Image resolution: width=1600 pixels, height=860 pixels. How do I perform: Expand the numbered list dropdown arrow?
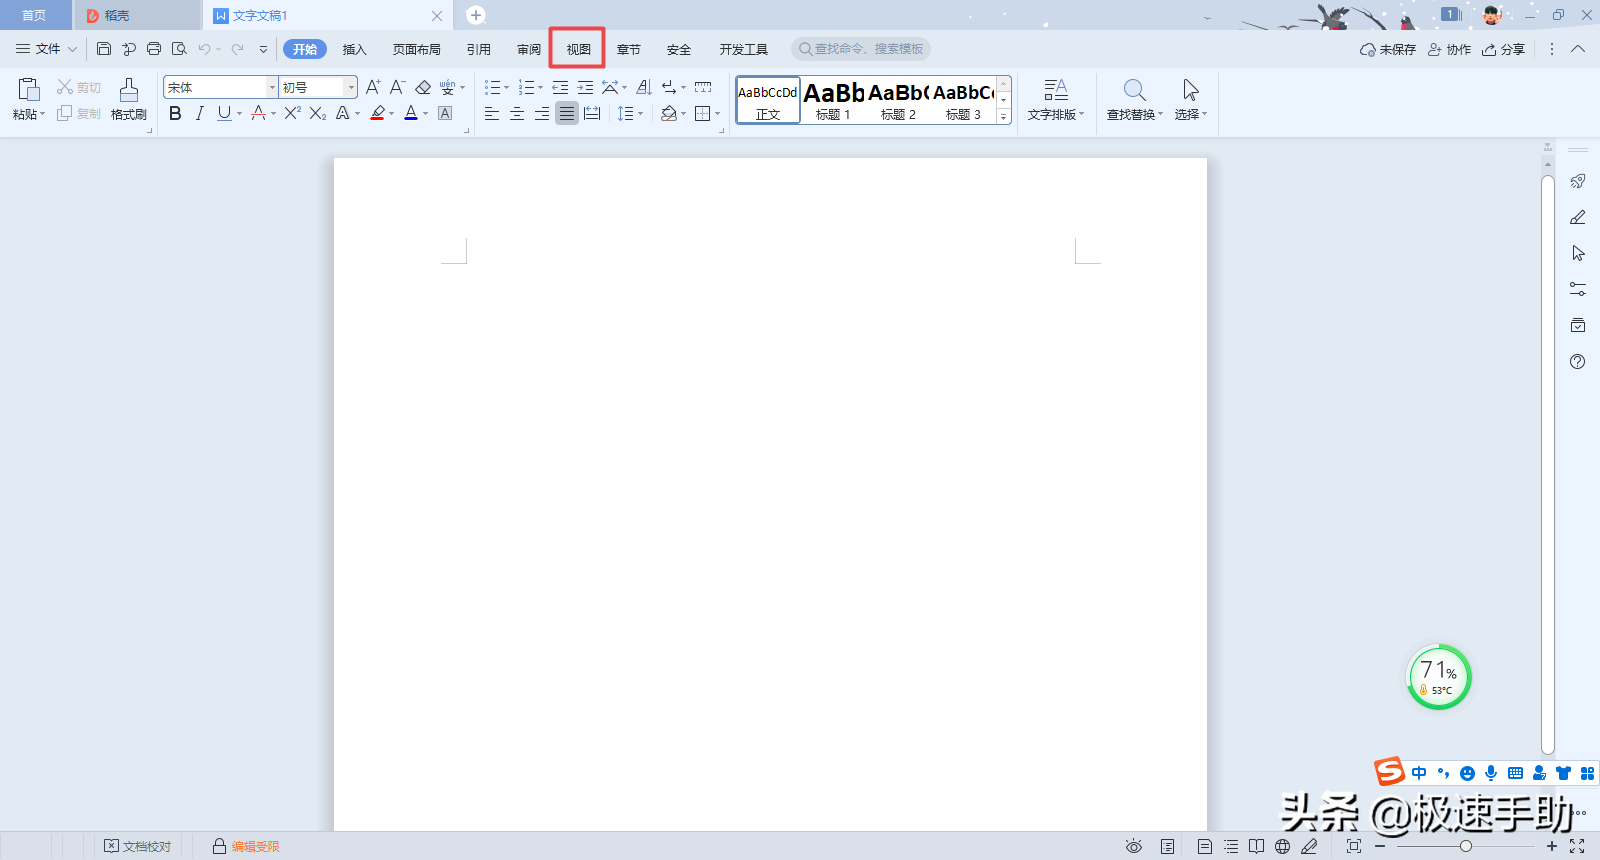tap(541, 87)
